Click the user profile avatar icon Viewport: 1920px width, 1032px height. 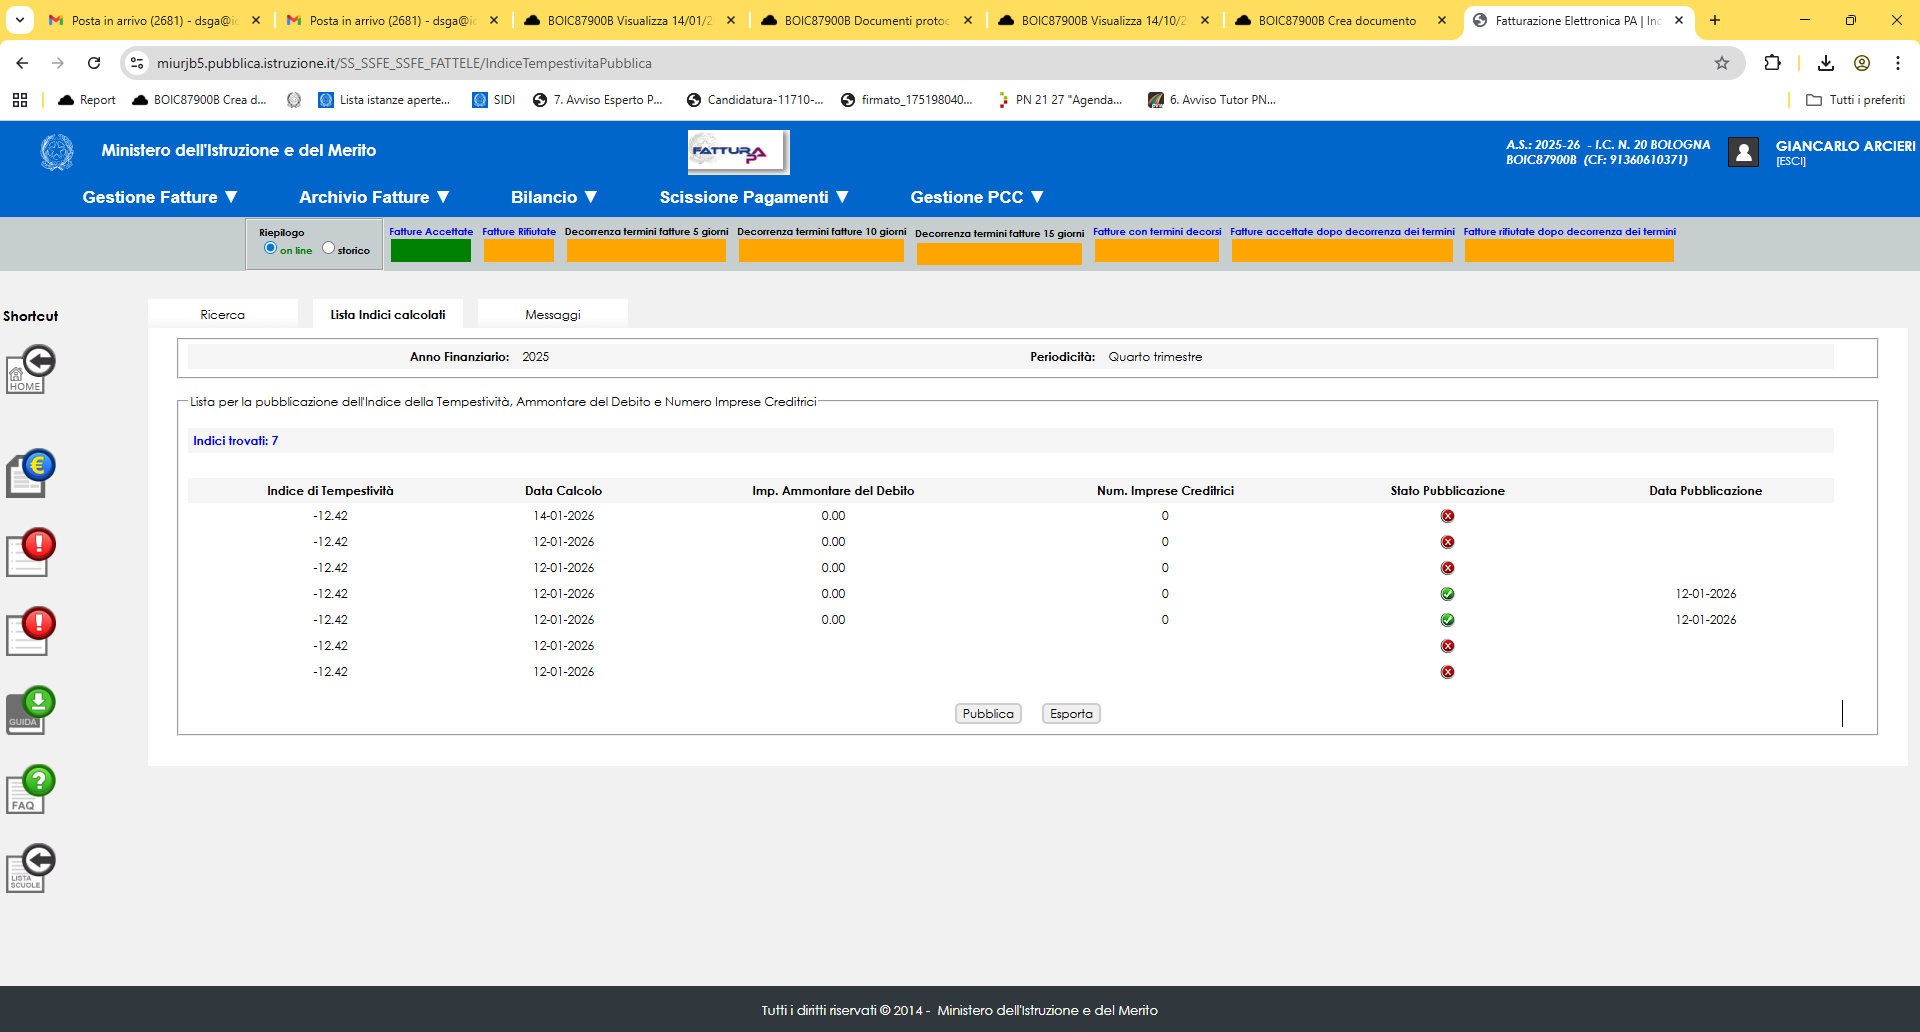point(1743,152)
